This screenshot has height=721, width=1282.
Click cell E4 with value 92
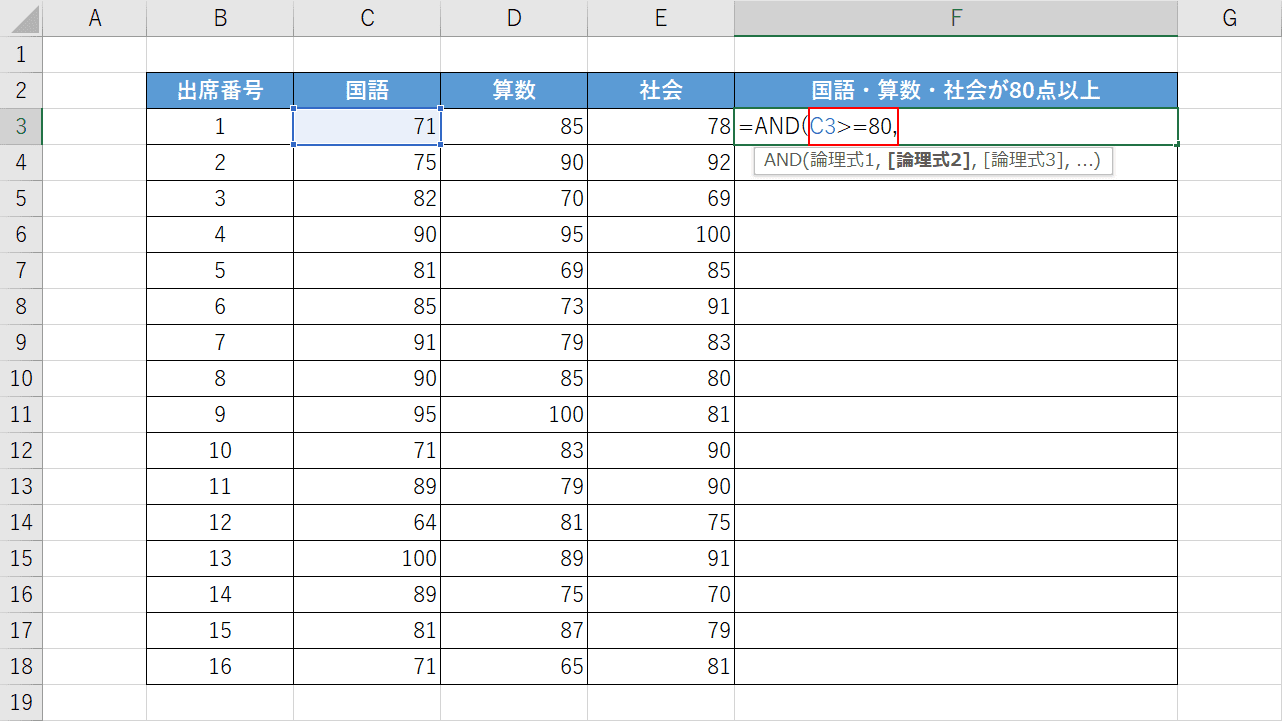(661, 162)
